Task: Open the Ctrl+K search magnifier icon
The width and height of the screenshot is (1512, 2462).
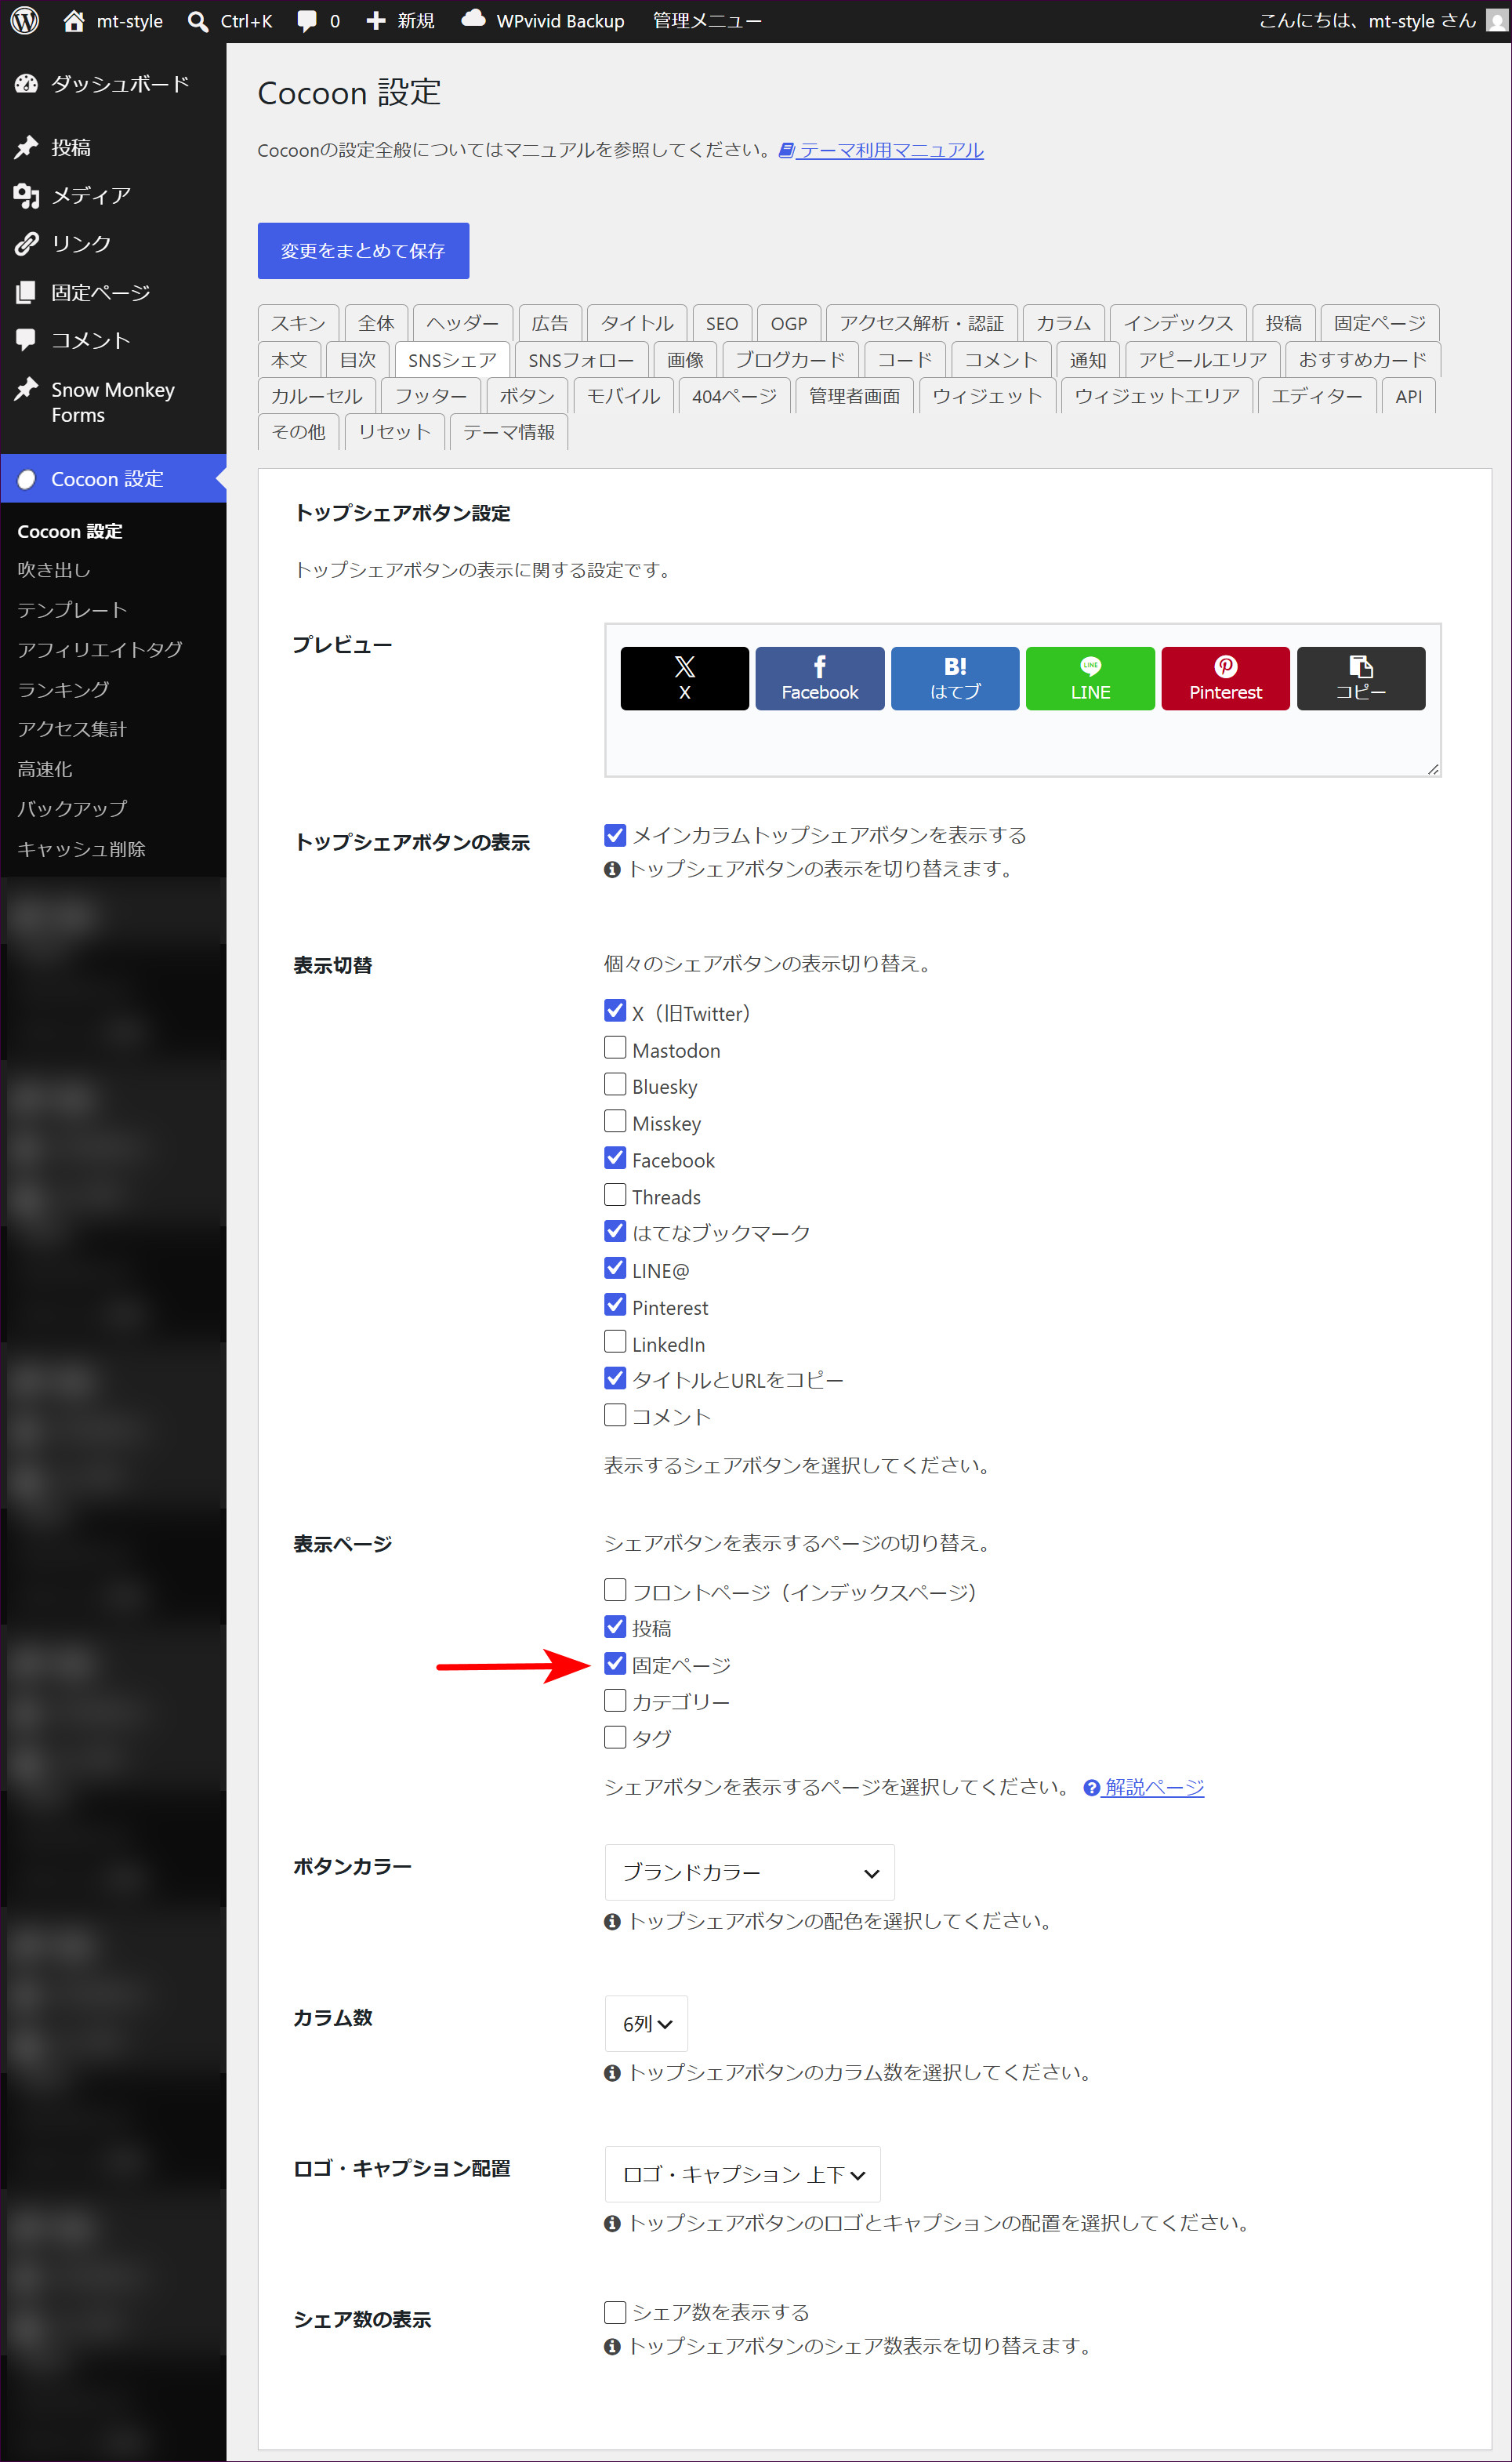Action: [198, 21]
